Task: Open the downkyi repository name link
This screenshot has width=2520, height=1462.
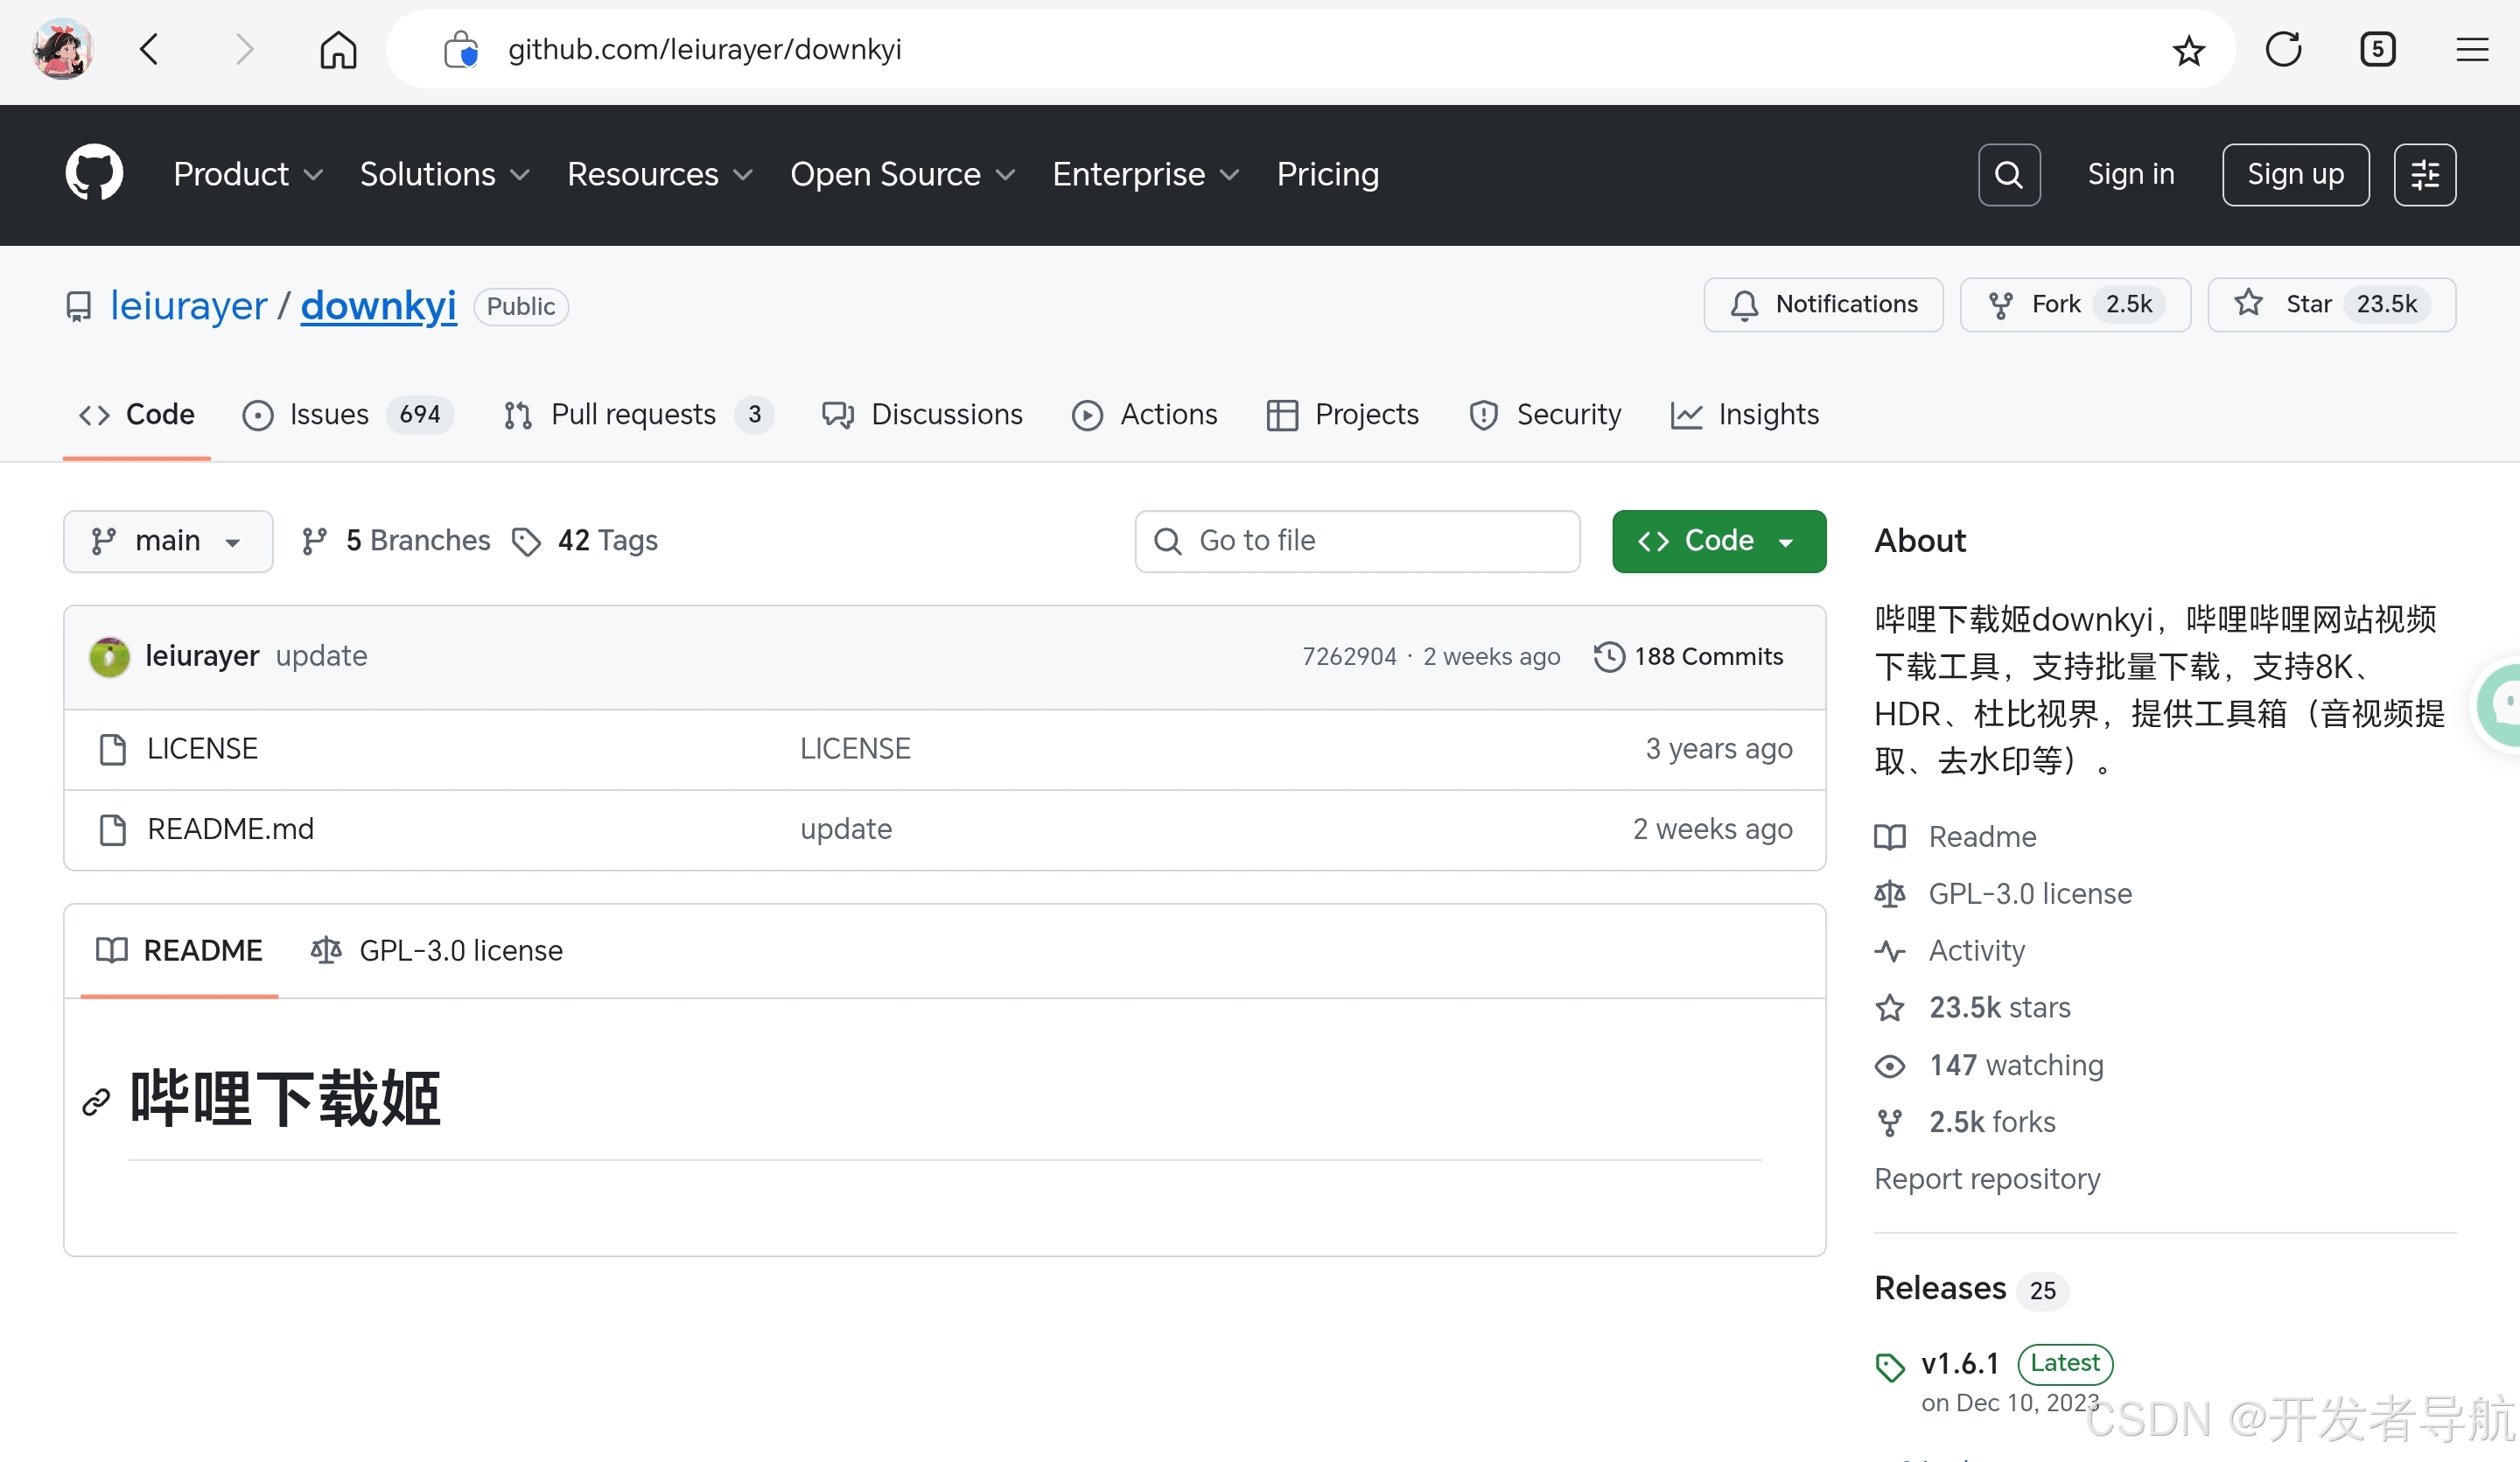Action: 378,306
